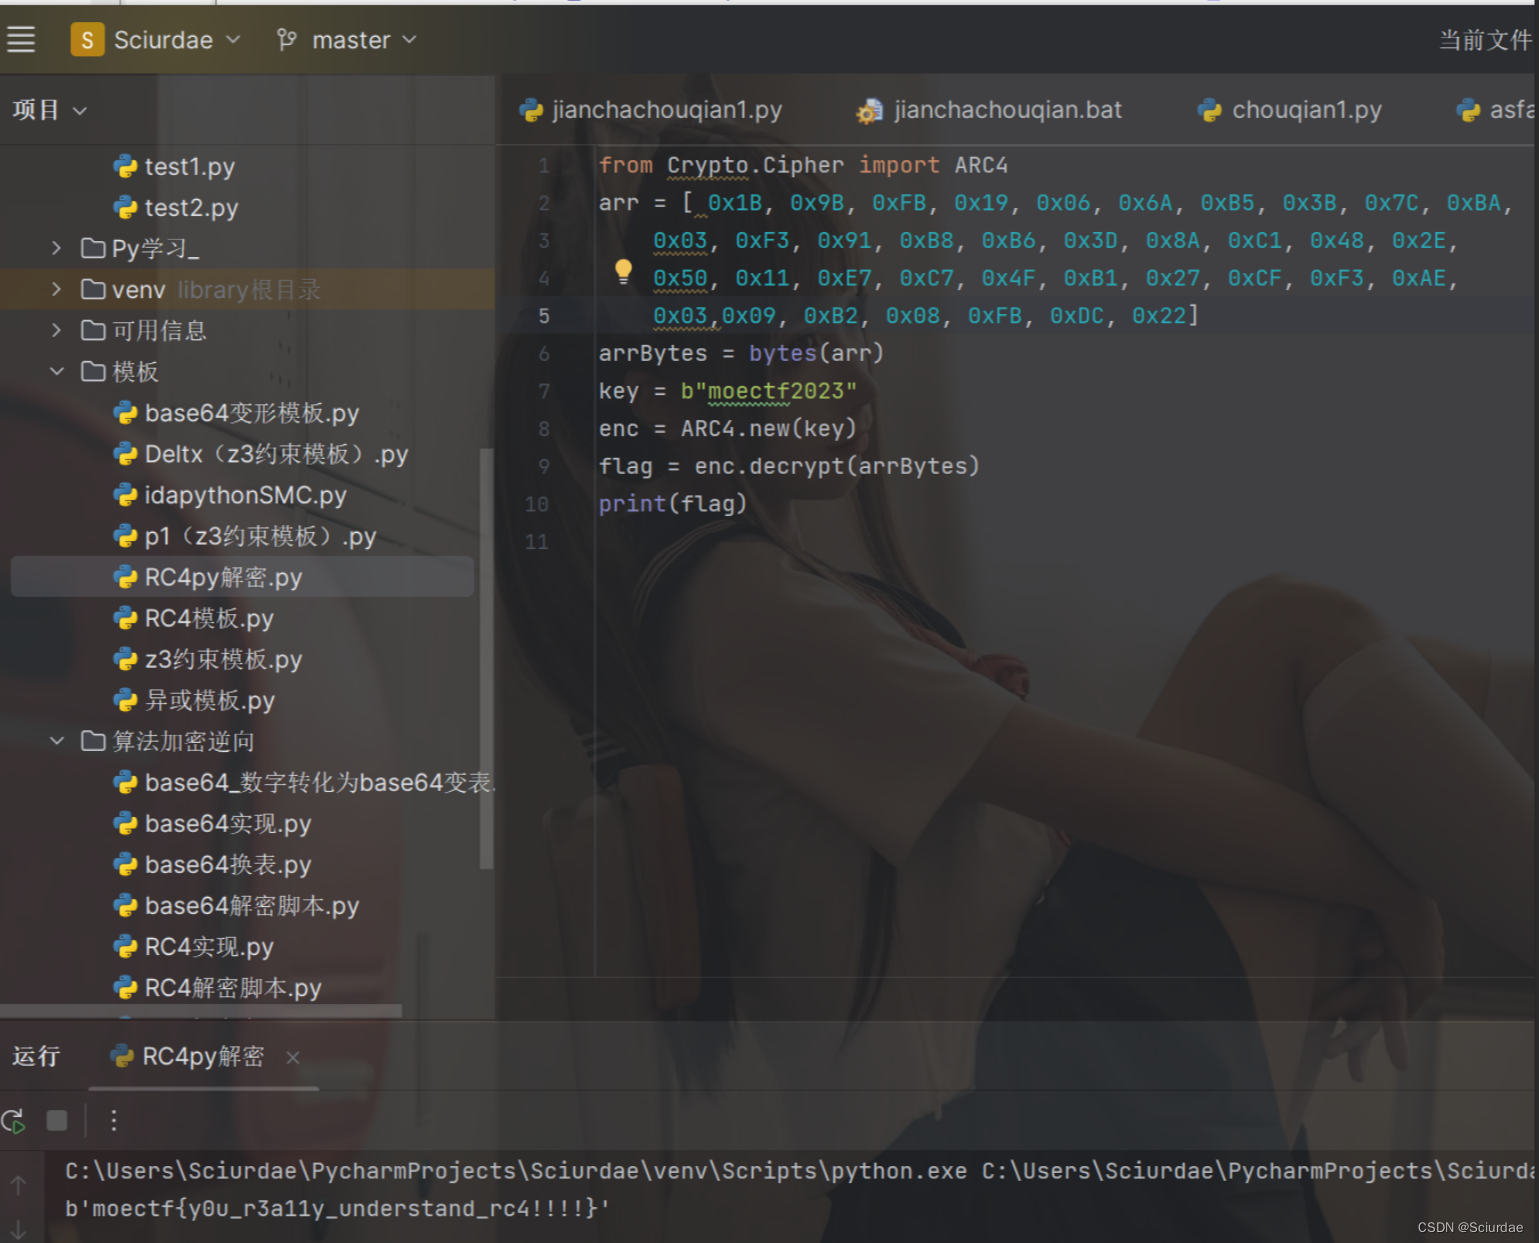Viewport: 1539px width, 1243px height.
Task: Stop the running script in Run panel
Action: (x=57, y=1121)
